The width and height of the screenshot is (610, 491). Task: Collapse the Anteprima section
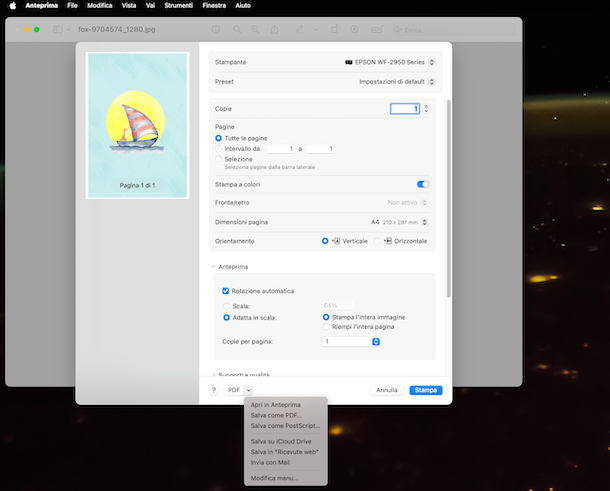pos(214,267)
